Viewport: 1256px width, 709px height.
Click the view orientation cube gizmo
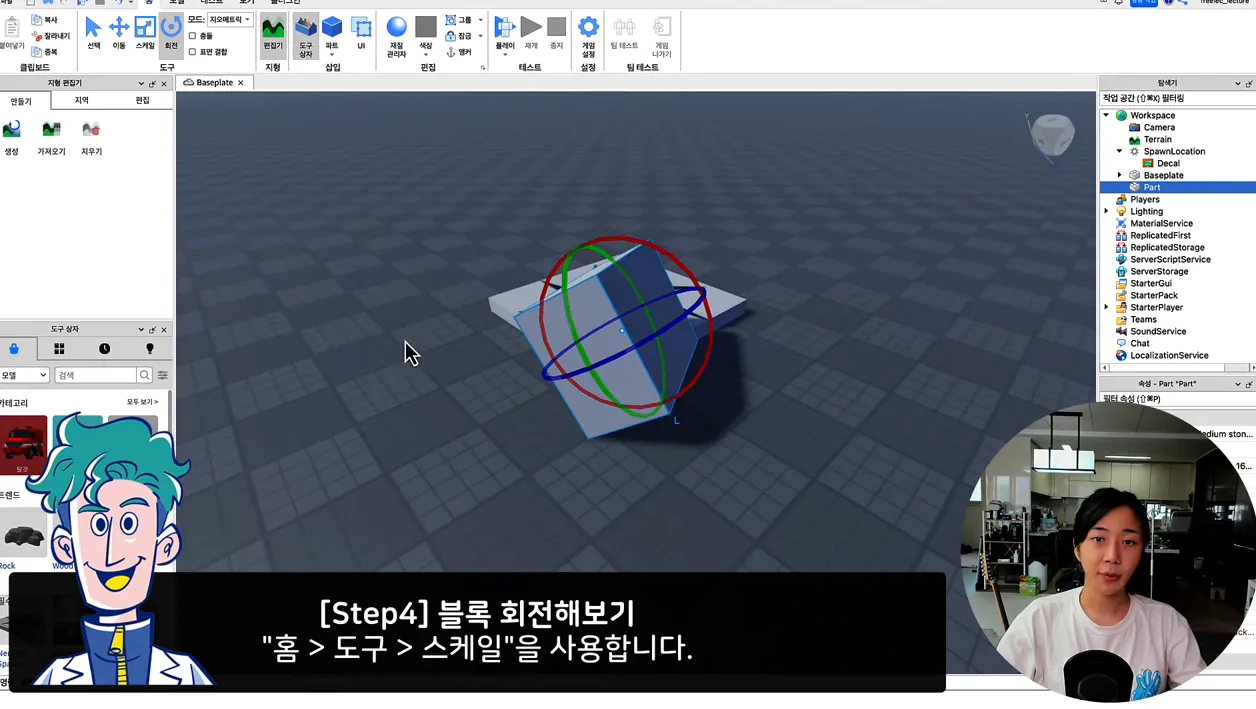click(x=1052, y=134)
